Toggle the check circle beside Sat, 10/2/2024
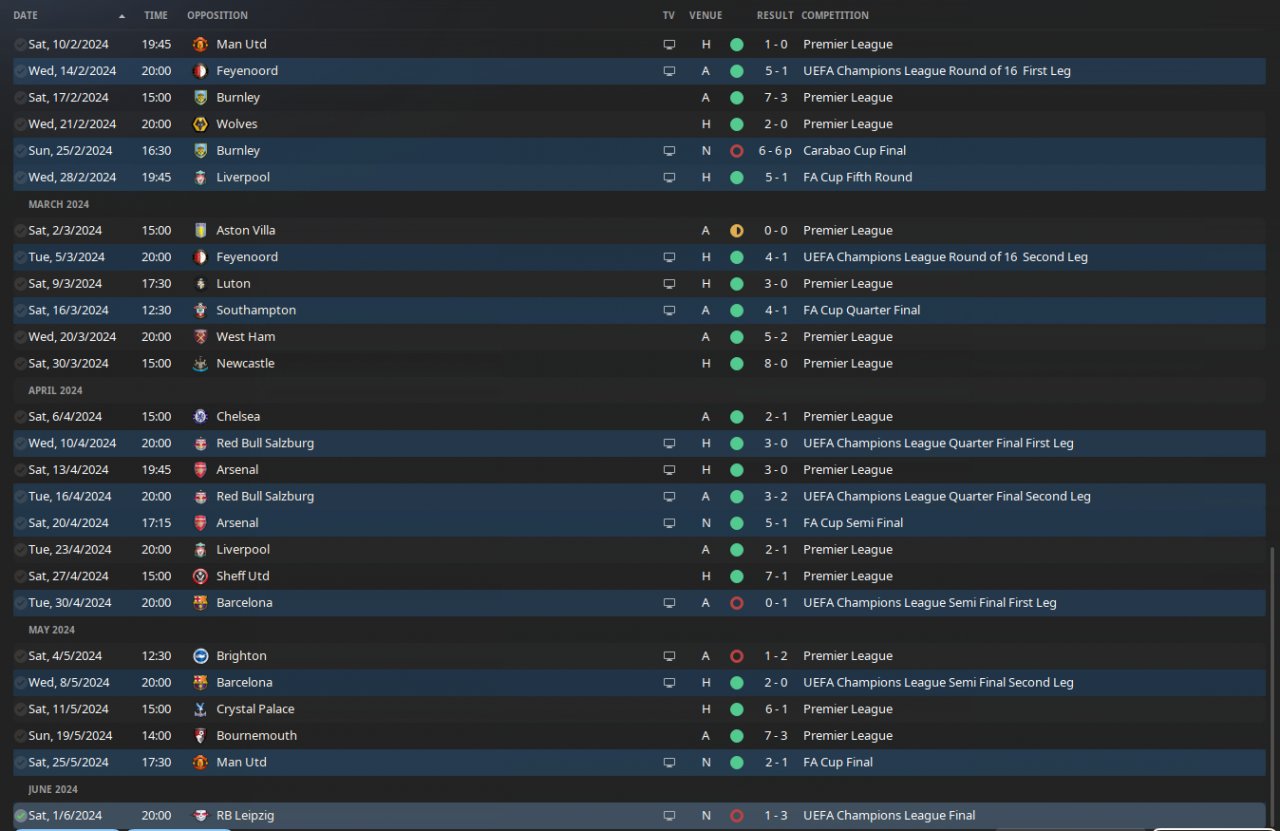Viewport: 1280px width, 831px height. click(x=21, y=45)
